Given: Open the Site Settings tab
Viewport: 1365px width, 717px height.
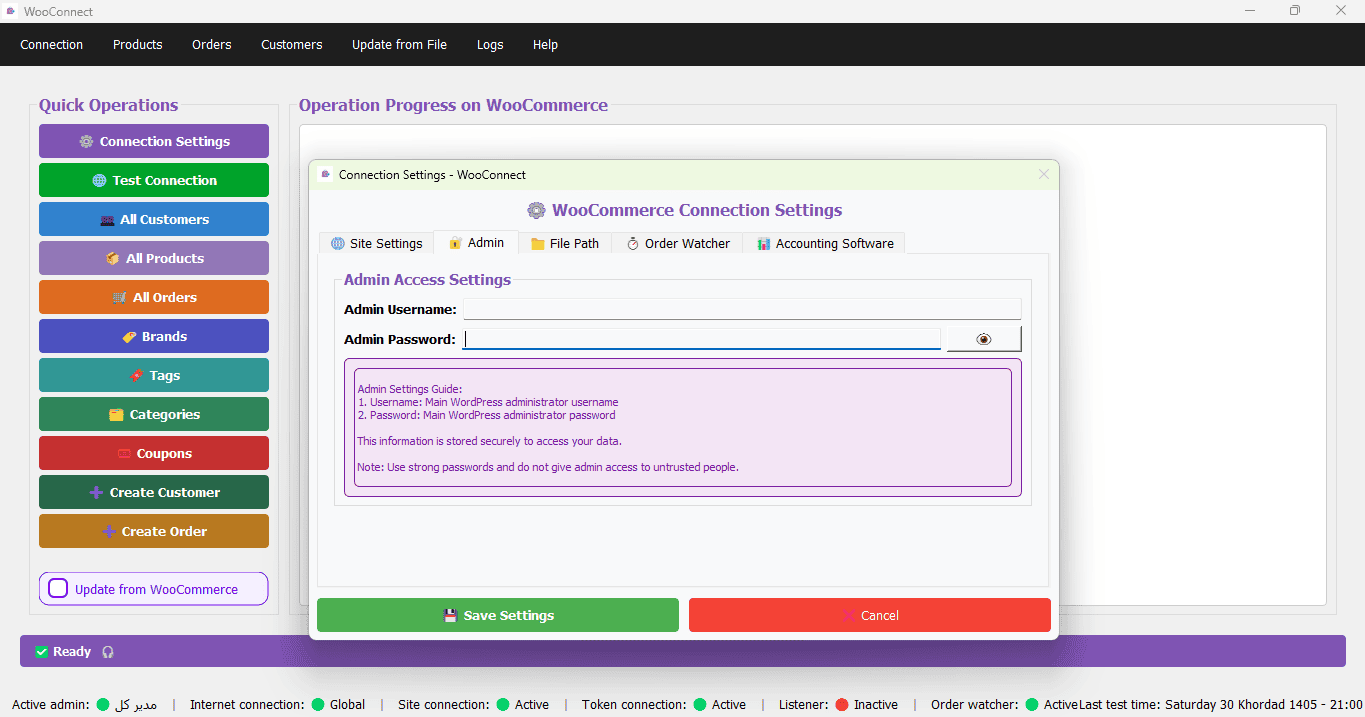Looking at the screenshot, I should pyautogui.click(x=376, y=243).
